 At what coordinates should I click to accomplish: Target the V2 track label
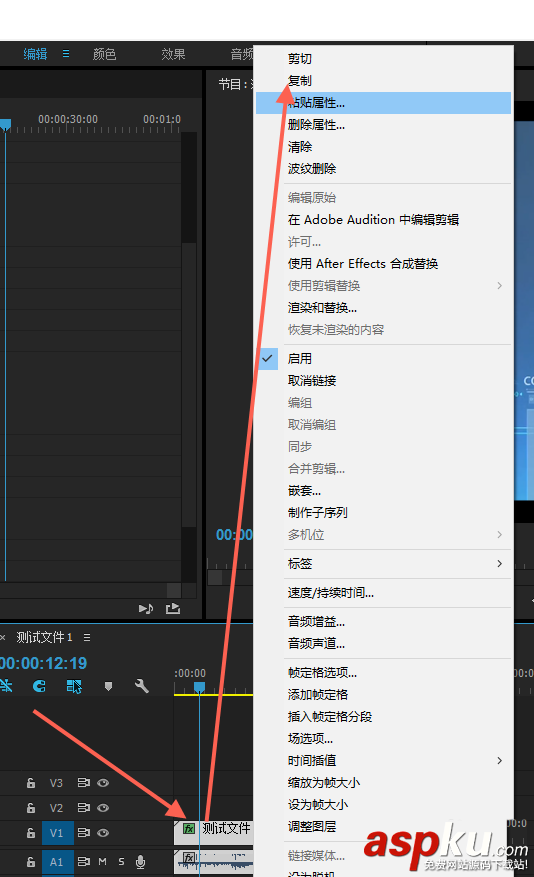click(x=56, y=808)
